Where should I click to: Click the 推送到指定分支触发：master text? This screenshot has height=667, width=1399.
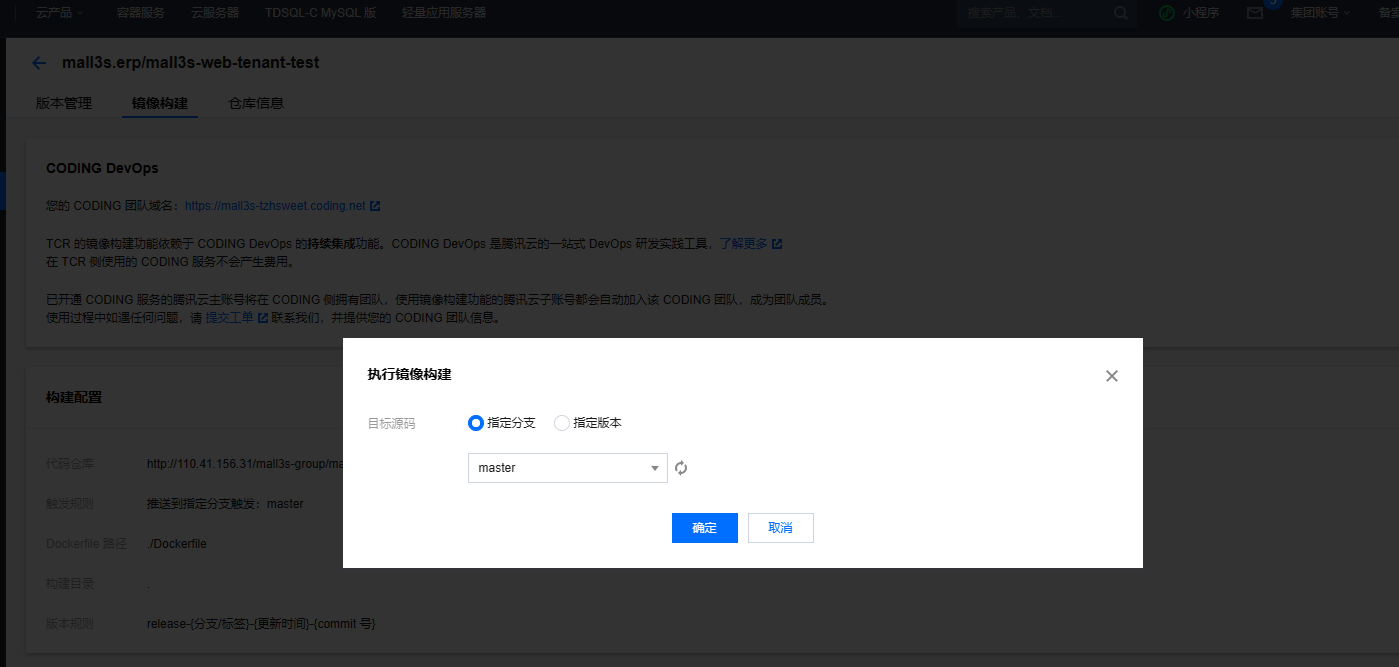point(225,504)
